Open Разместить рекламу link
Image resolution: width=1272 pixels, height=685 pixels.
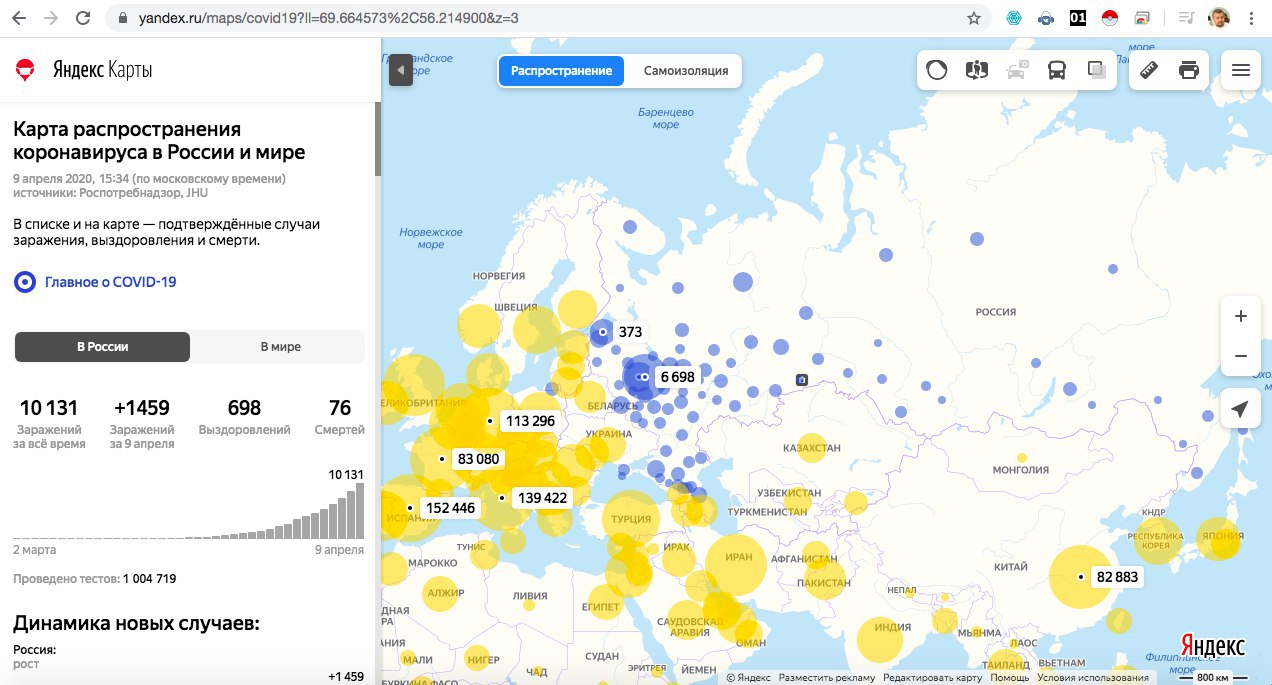point(827,678)
